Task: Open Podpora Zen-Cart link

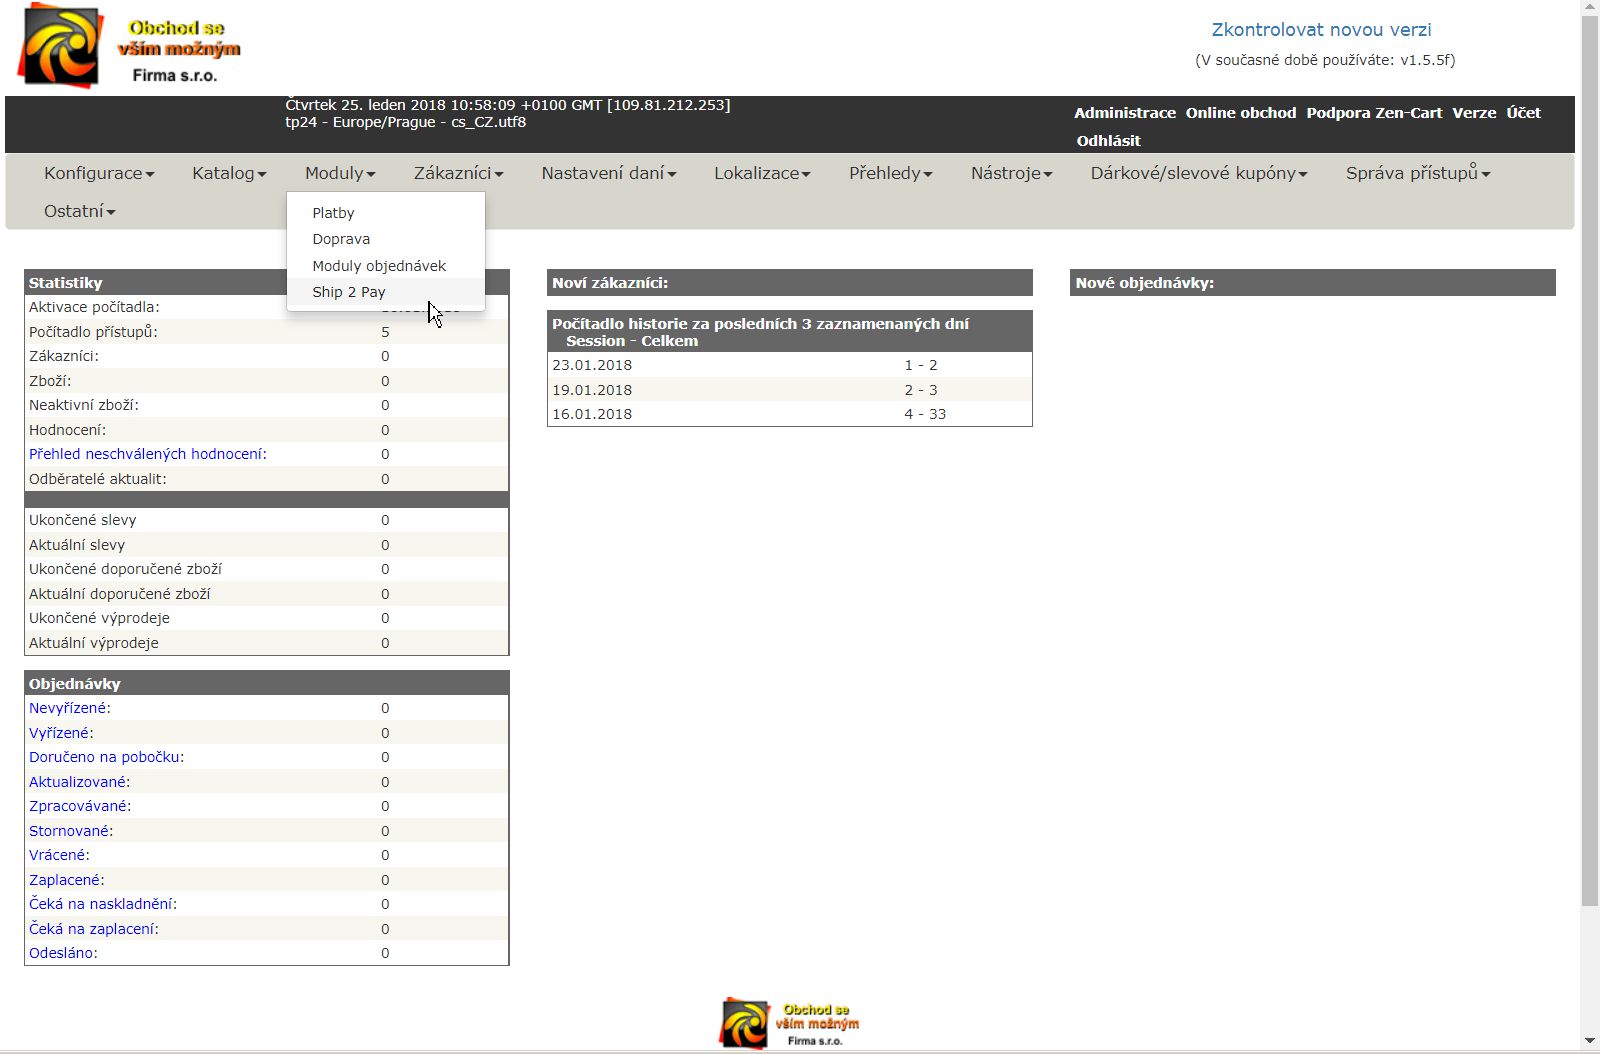Action: click(1374, 113)
